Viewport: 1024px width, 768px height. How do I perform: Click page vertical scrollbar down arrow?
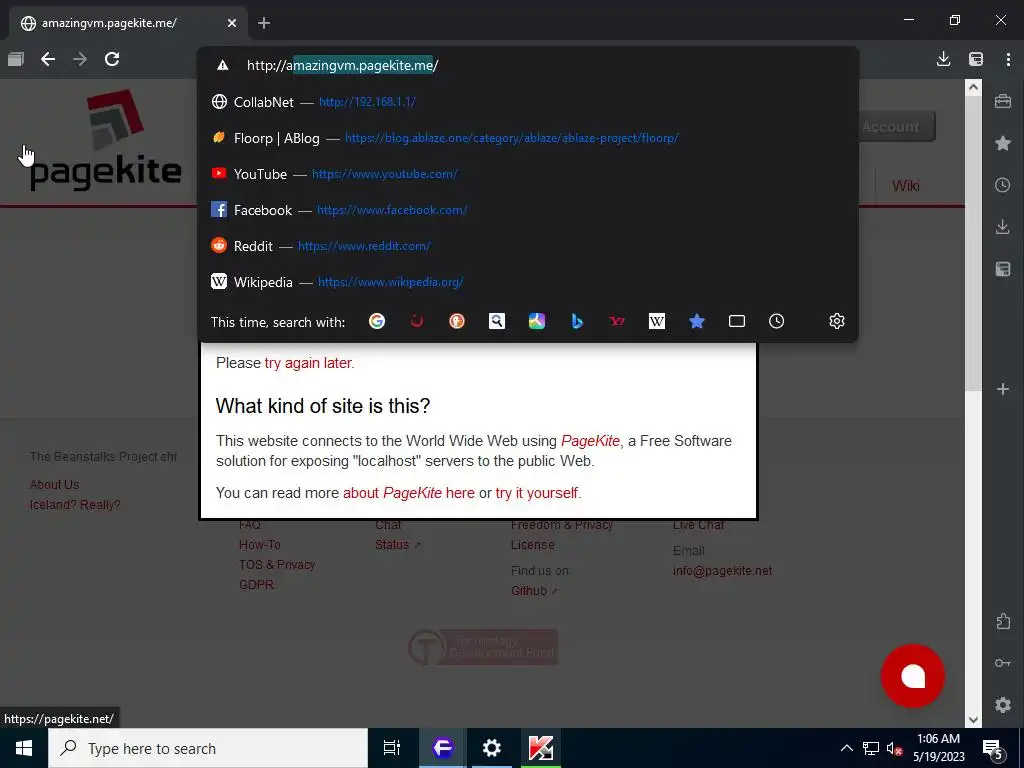click(x=973, y=720)
